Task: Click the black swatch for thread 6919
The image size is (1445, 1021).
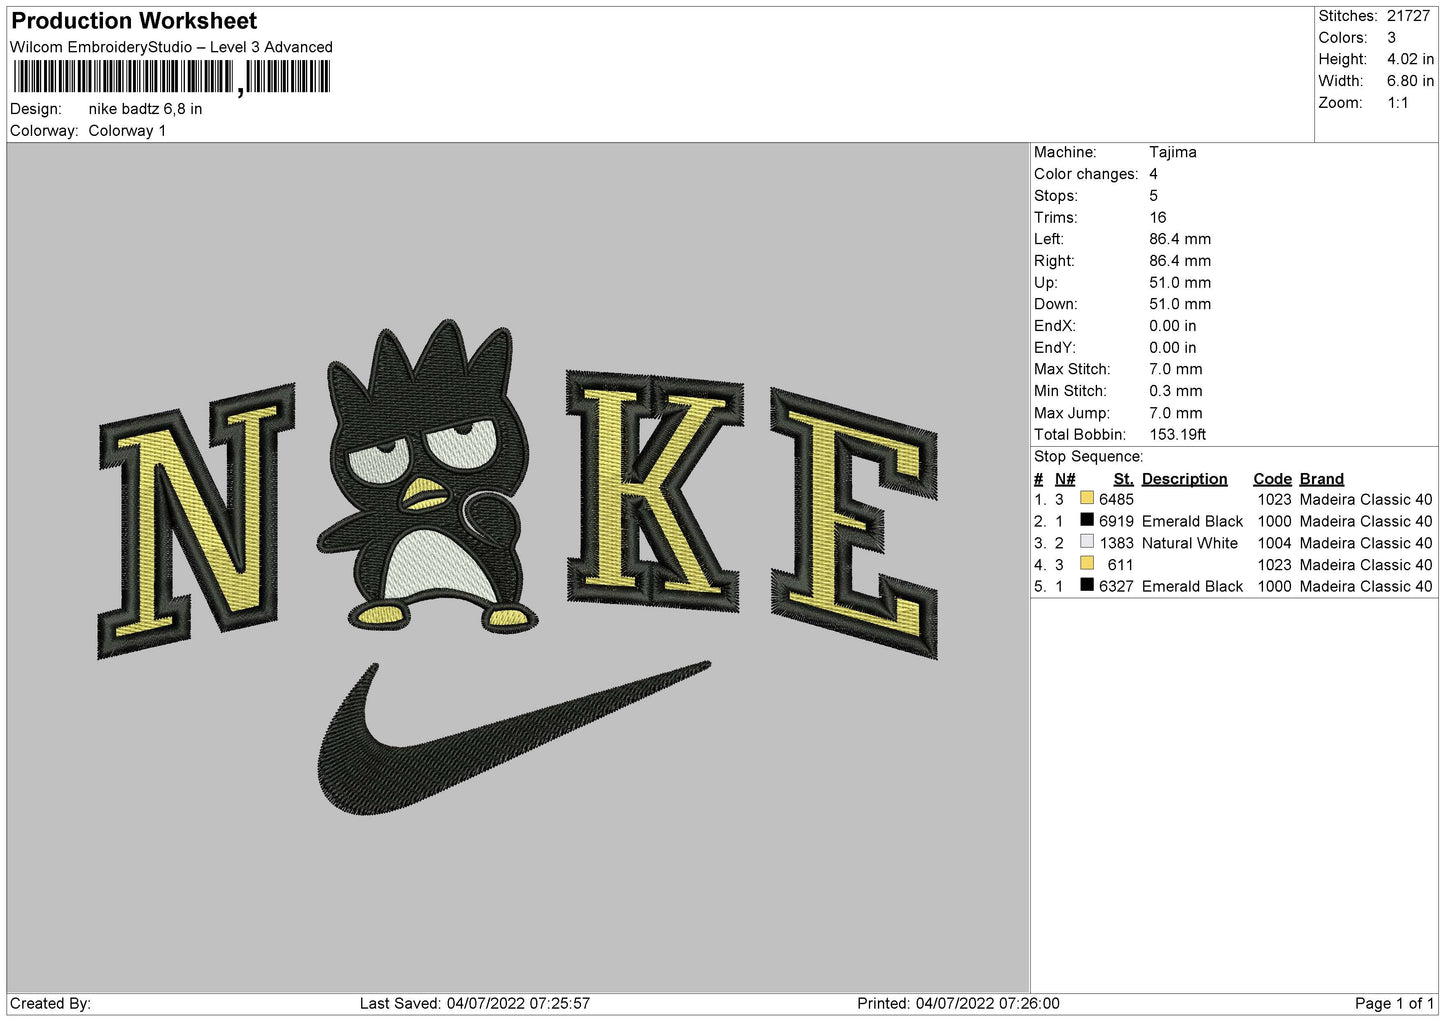Action: click(x=1087, y=520)
